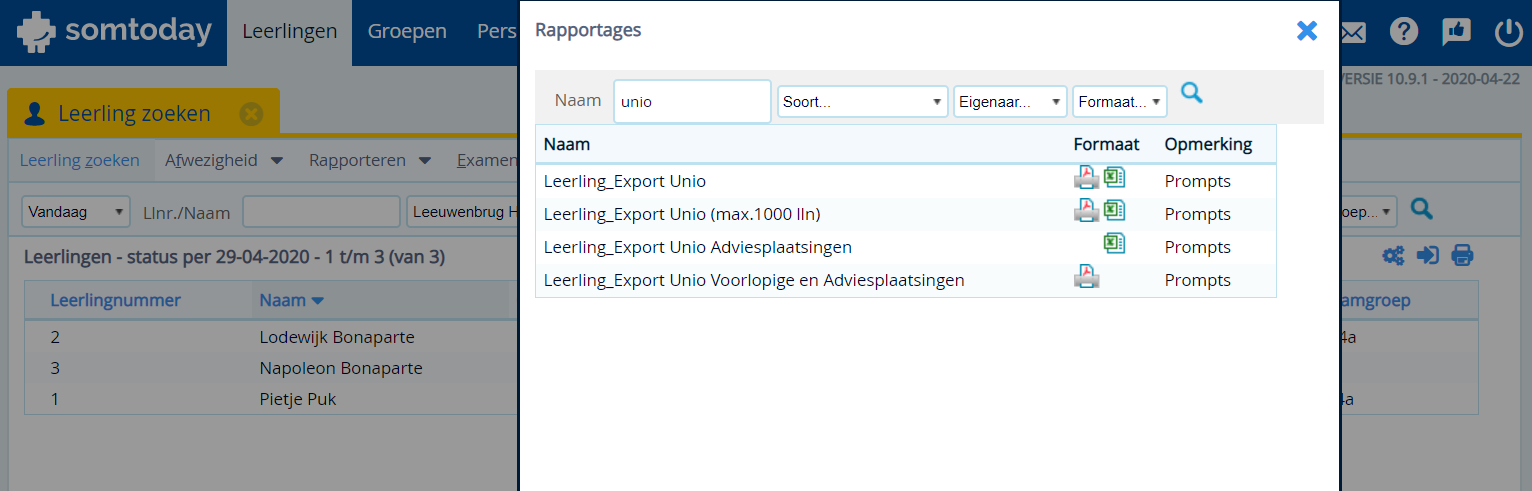Click the export arrow icon above table

[x=1428, y=256]
